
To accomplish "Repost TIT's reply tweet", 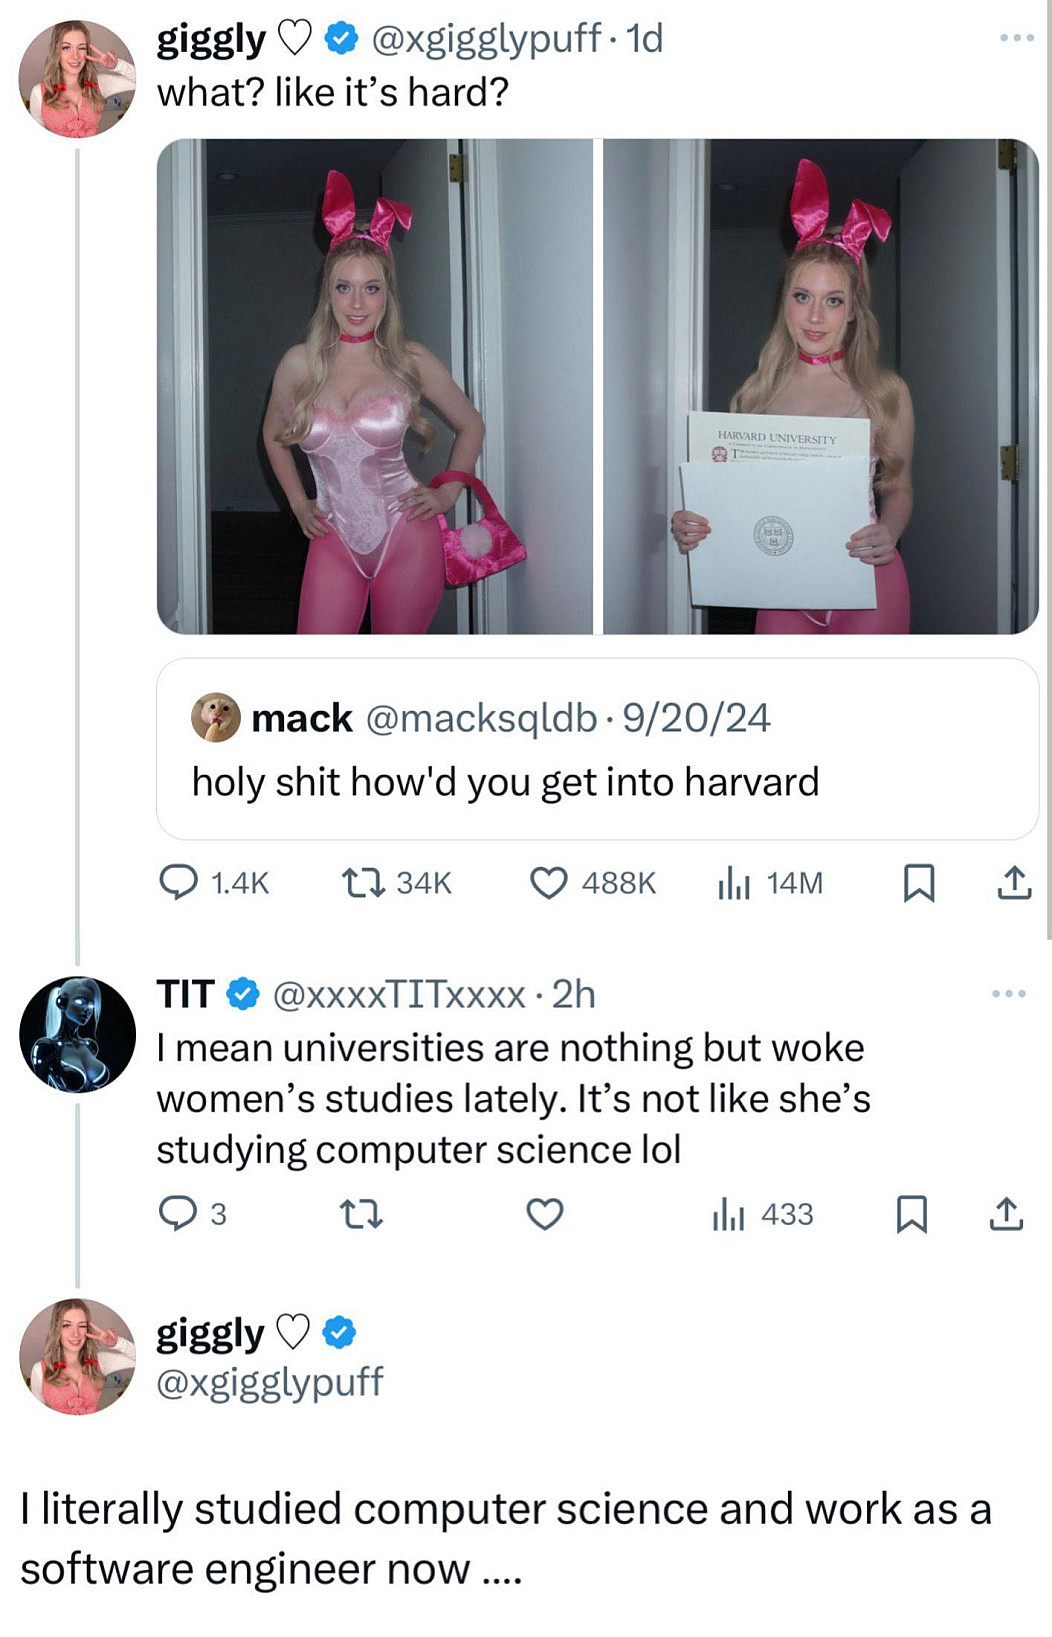I will click(x=361, y=1214).
